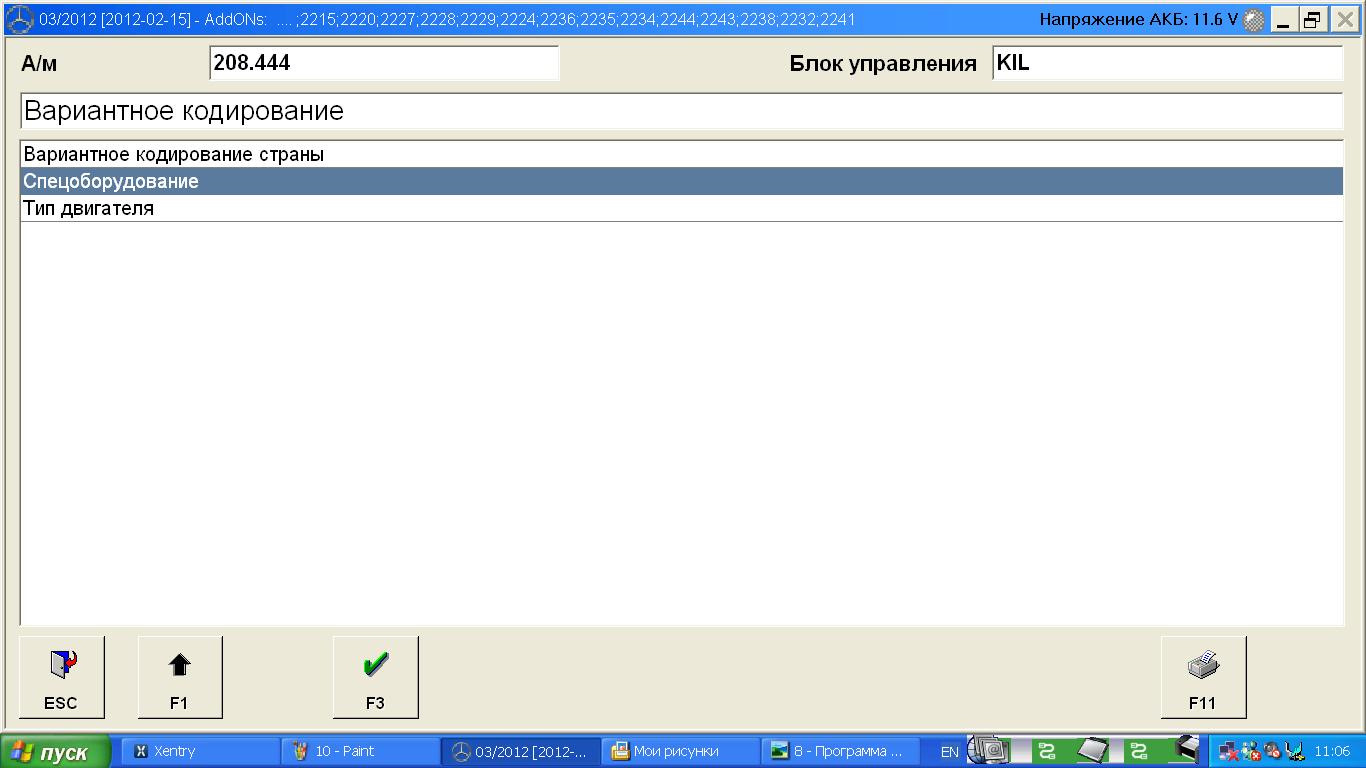Confirm with the F3 green checkmark button

tap(375, 677)
